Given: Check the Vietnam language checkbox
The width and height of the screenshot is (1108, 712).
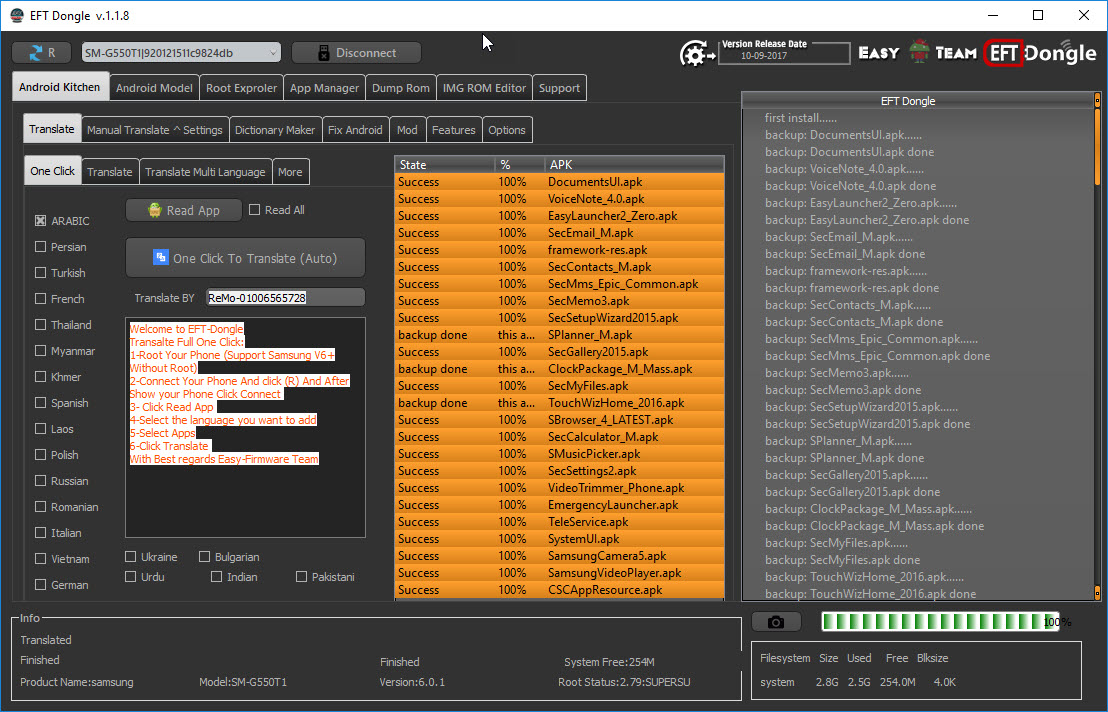Looking at the screenshot, I should point(40,558).
